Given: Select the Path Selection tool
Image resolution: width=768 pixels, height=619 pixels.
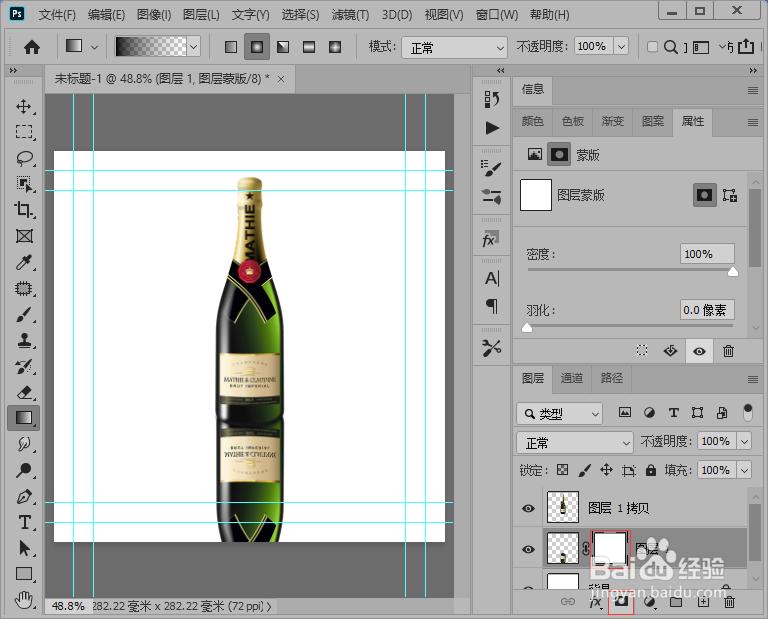Looking at the screenshot, I should [x=24, y=548].
